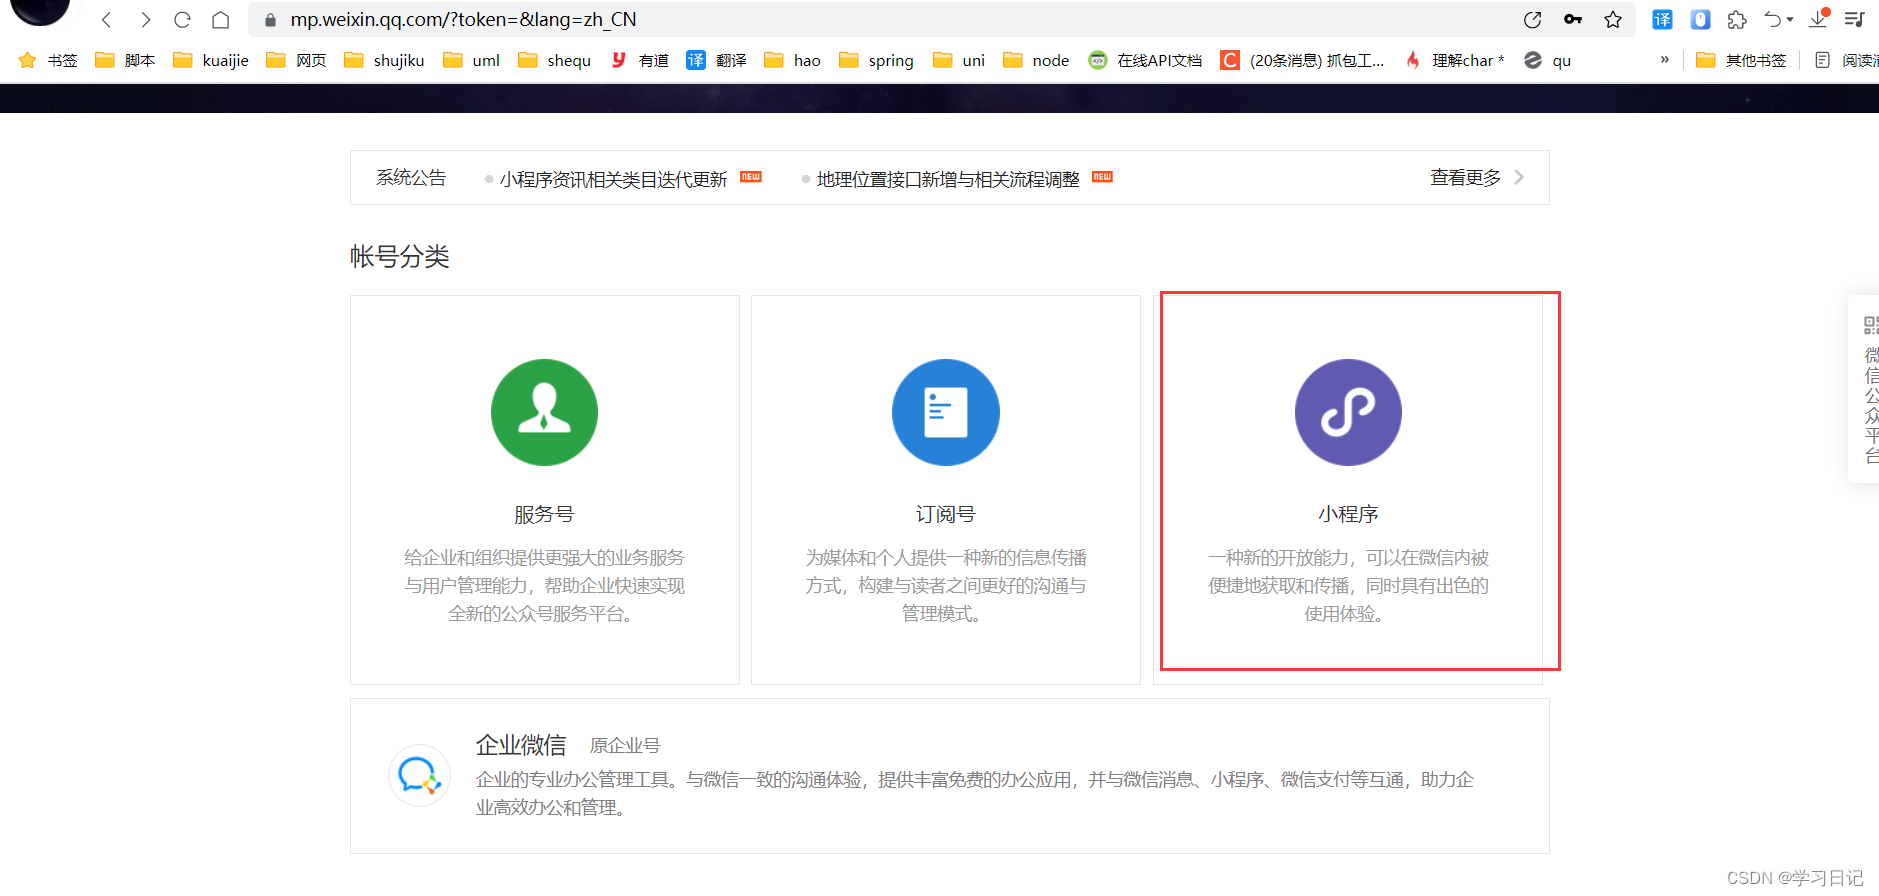Open the 网页 bookmark folder
The image size is (1879, 896).
pos(296,60)
